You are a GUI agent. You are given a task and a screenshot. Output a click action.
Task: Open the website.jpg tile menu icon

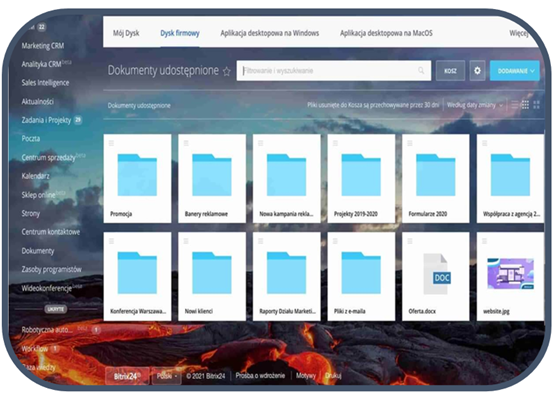[485, 241]
